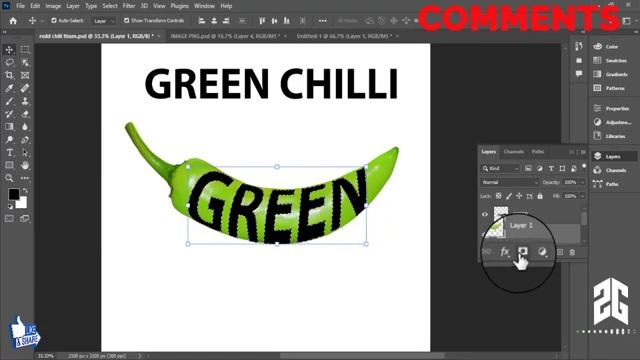The height and width of the screenshot is (360, 640).
Task: Open layer filter Kind dropdown
Action: pyautogui.click(x=500, y=168)
